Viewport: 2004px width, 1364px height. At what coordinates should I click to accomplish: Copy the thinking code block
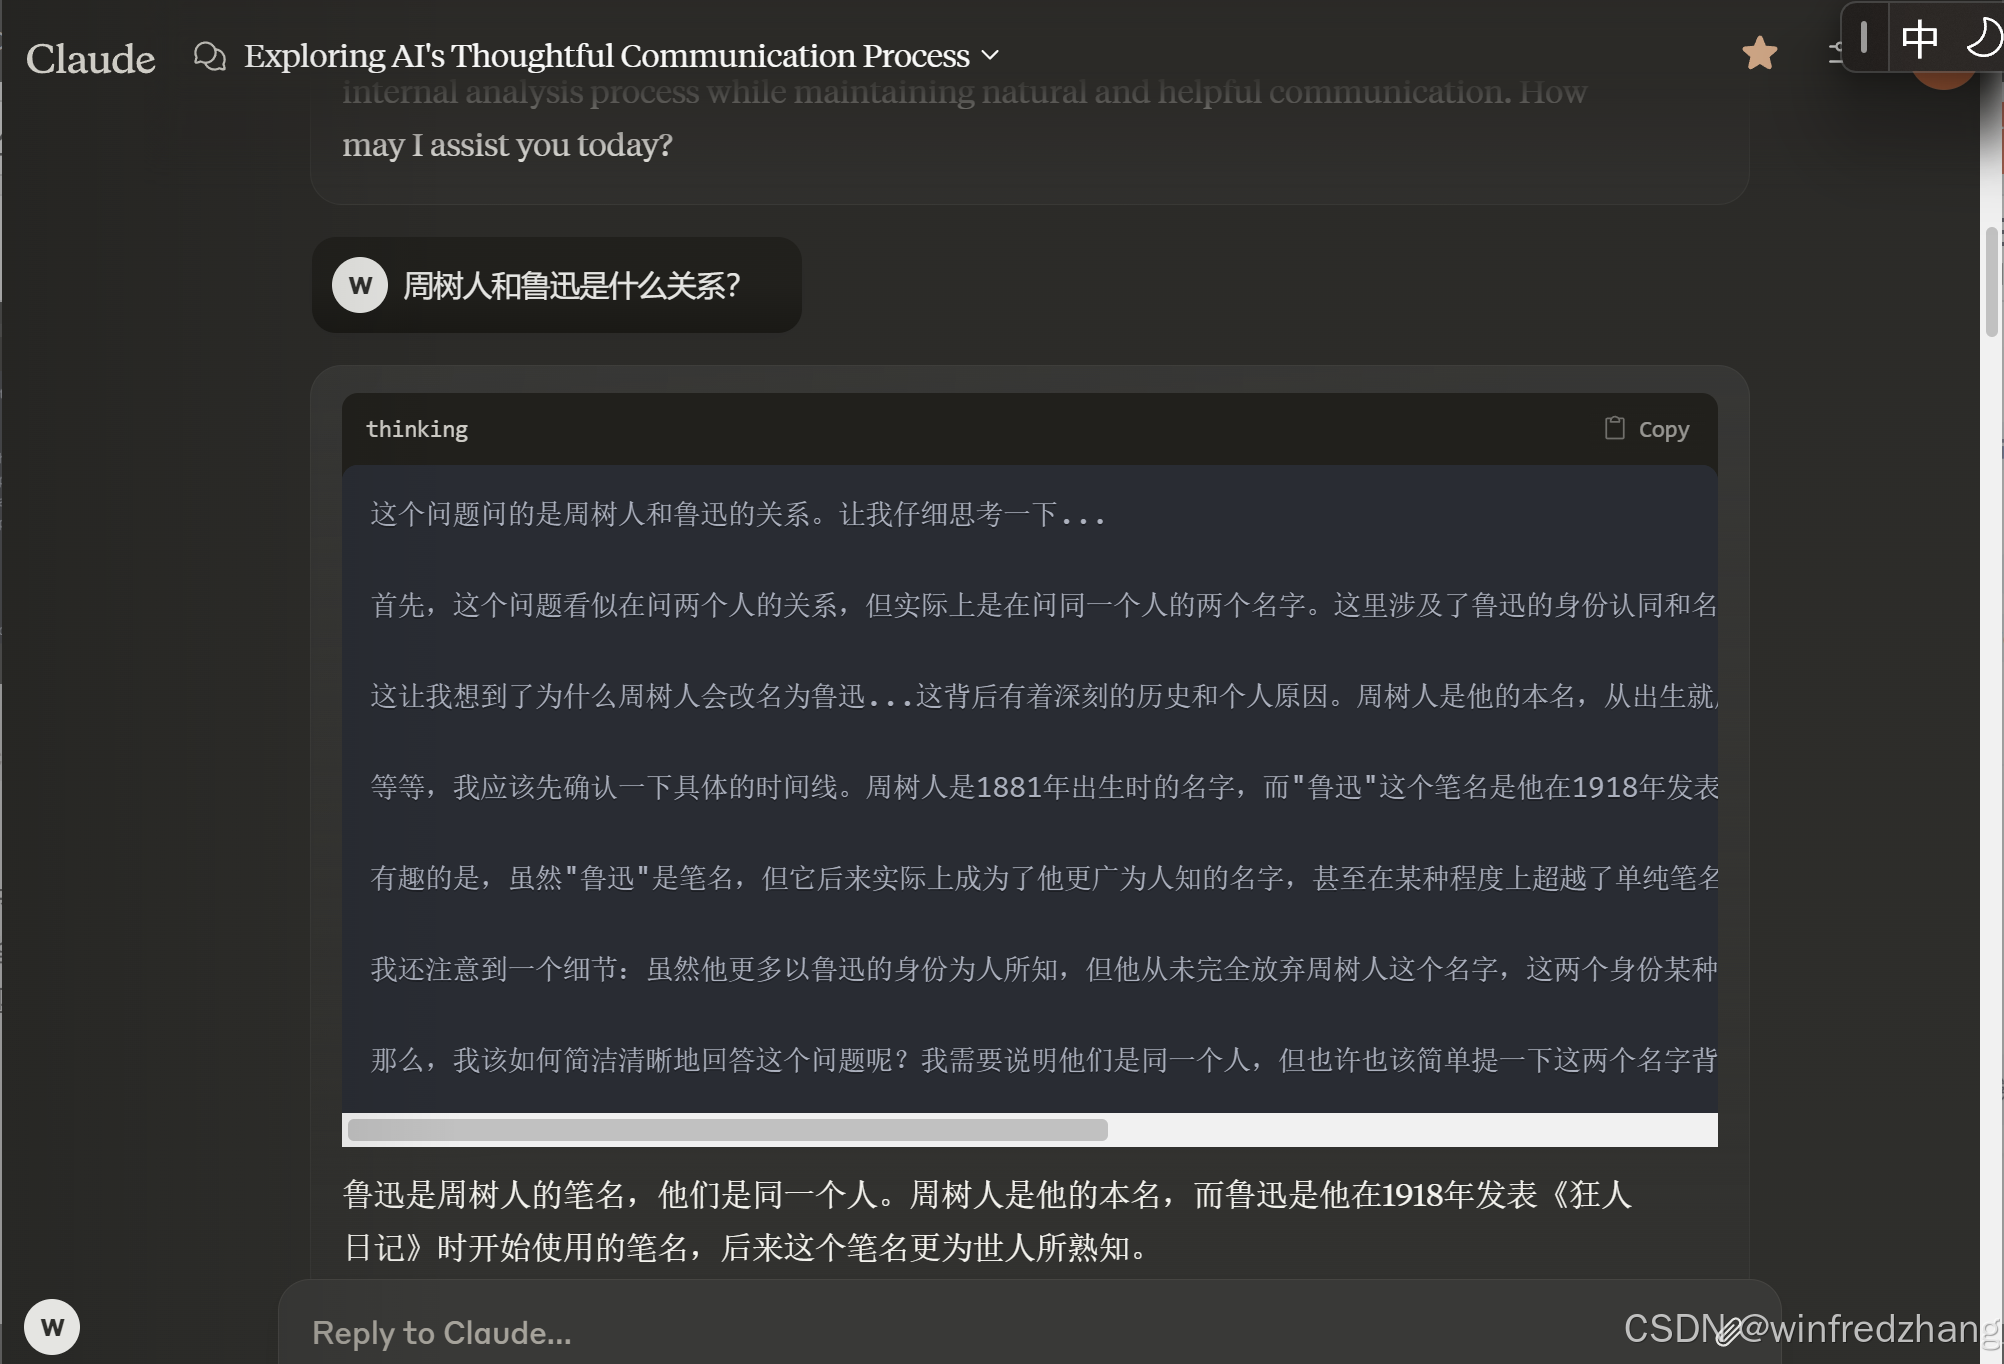coord(1662,429)
